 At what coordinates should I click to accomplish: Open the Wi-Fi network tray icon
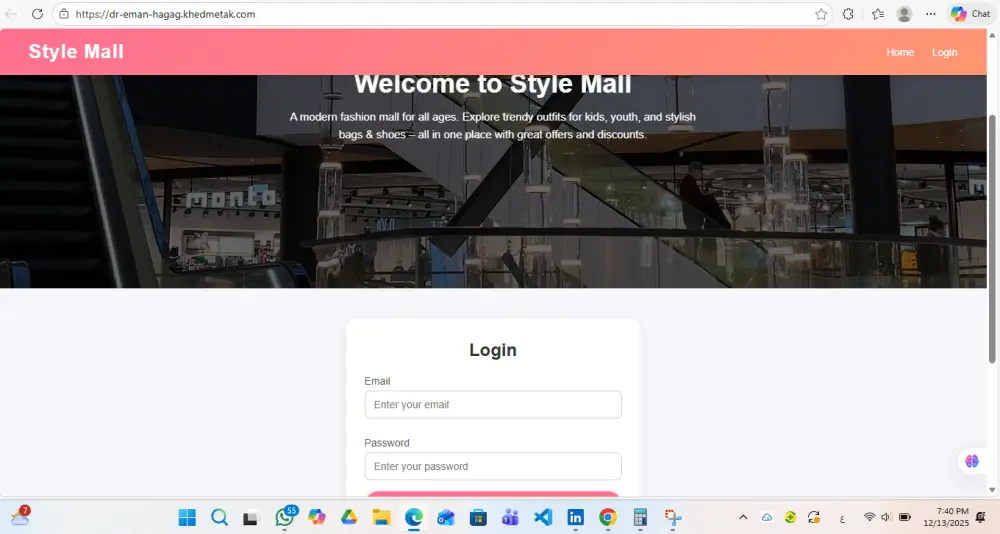coord(869,517)
